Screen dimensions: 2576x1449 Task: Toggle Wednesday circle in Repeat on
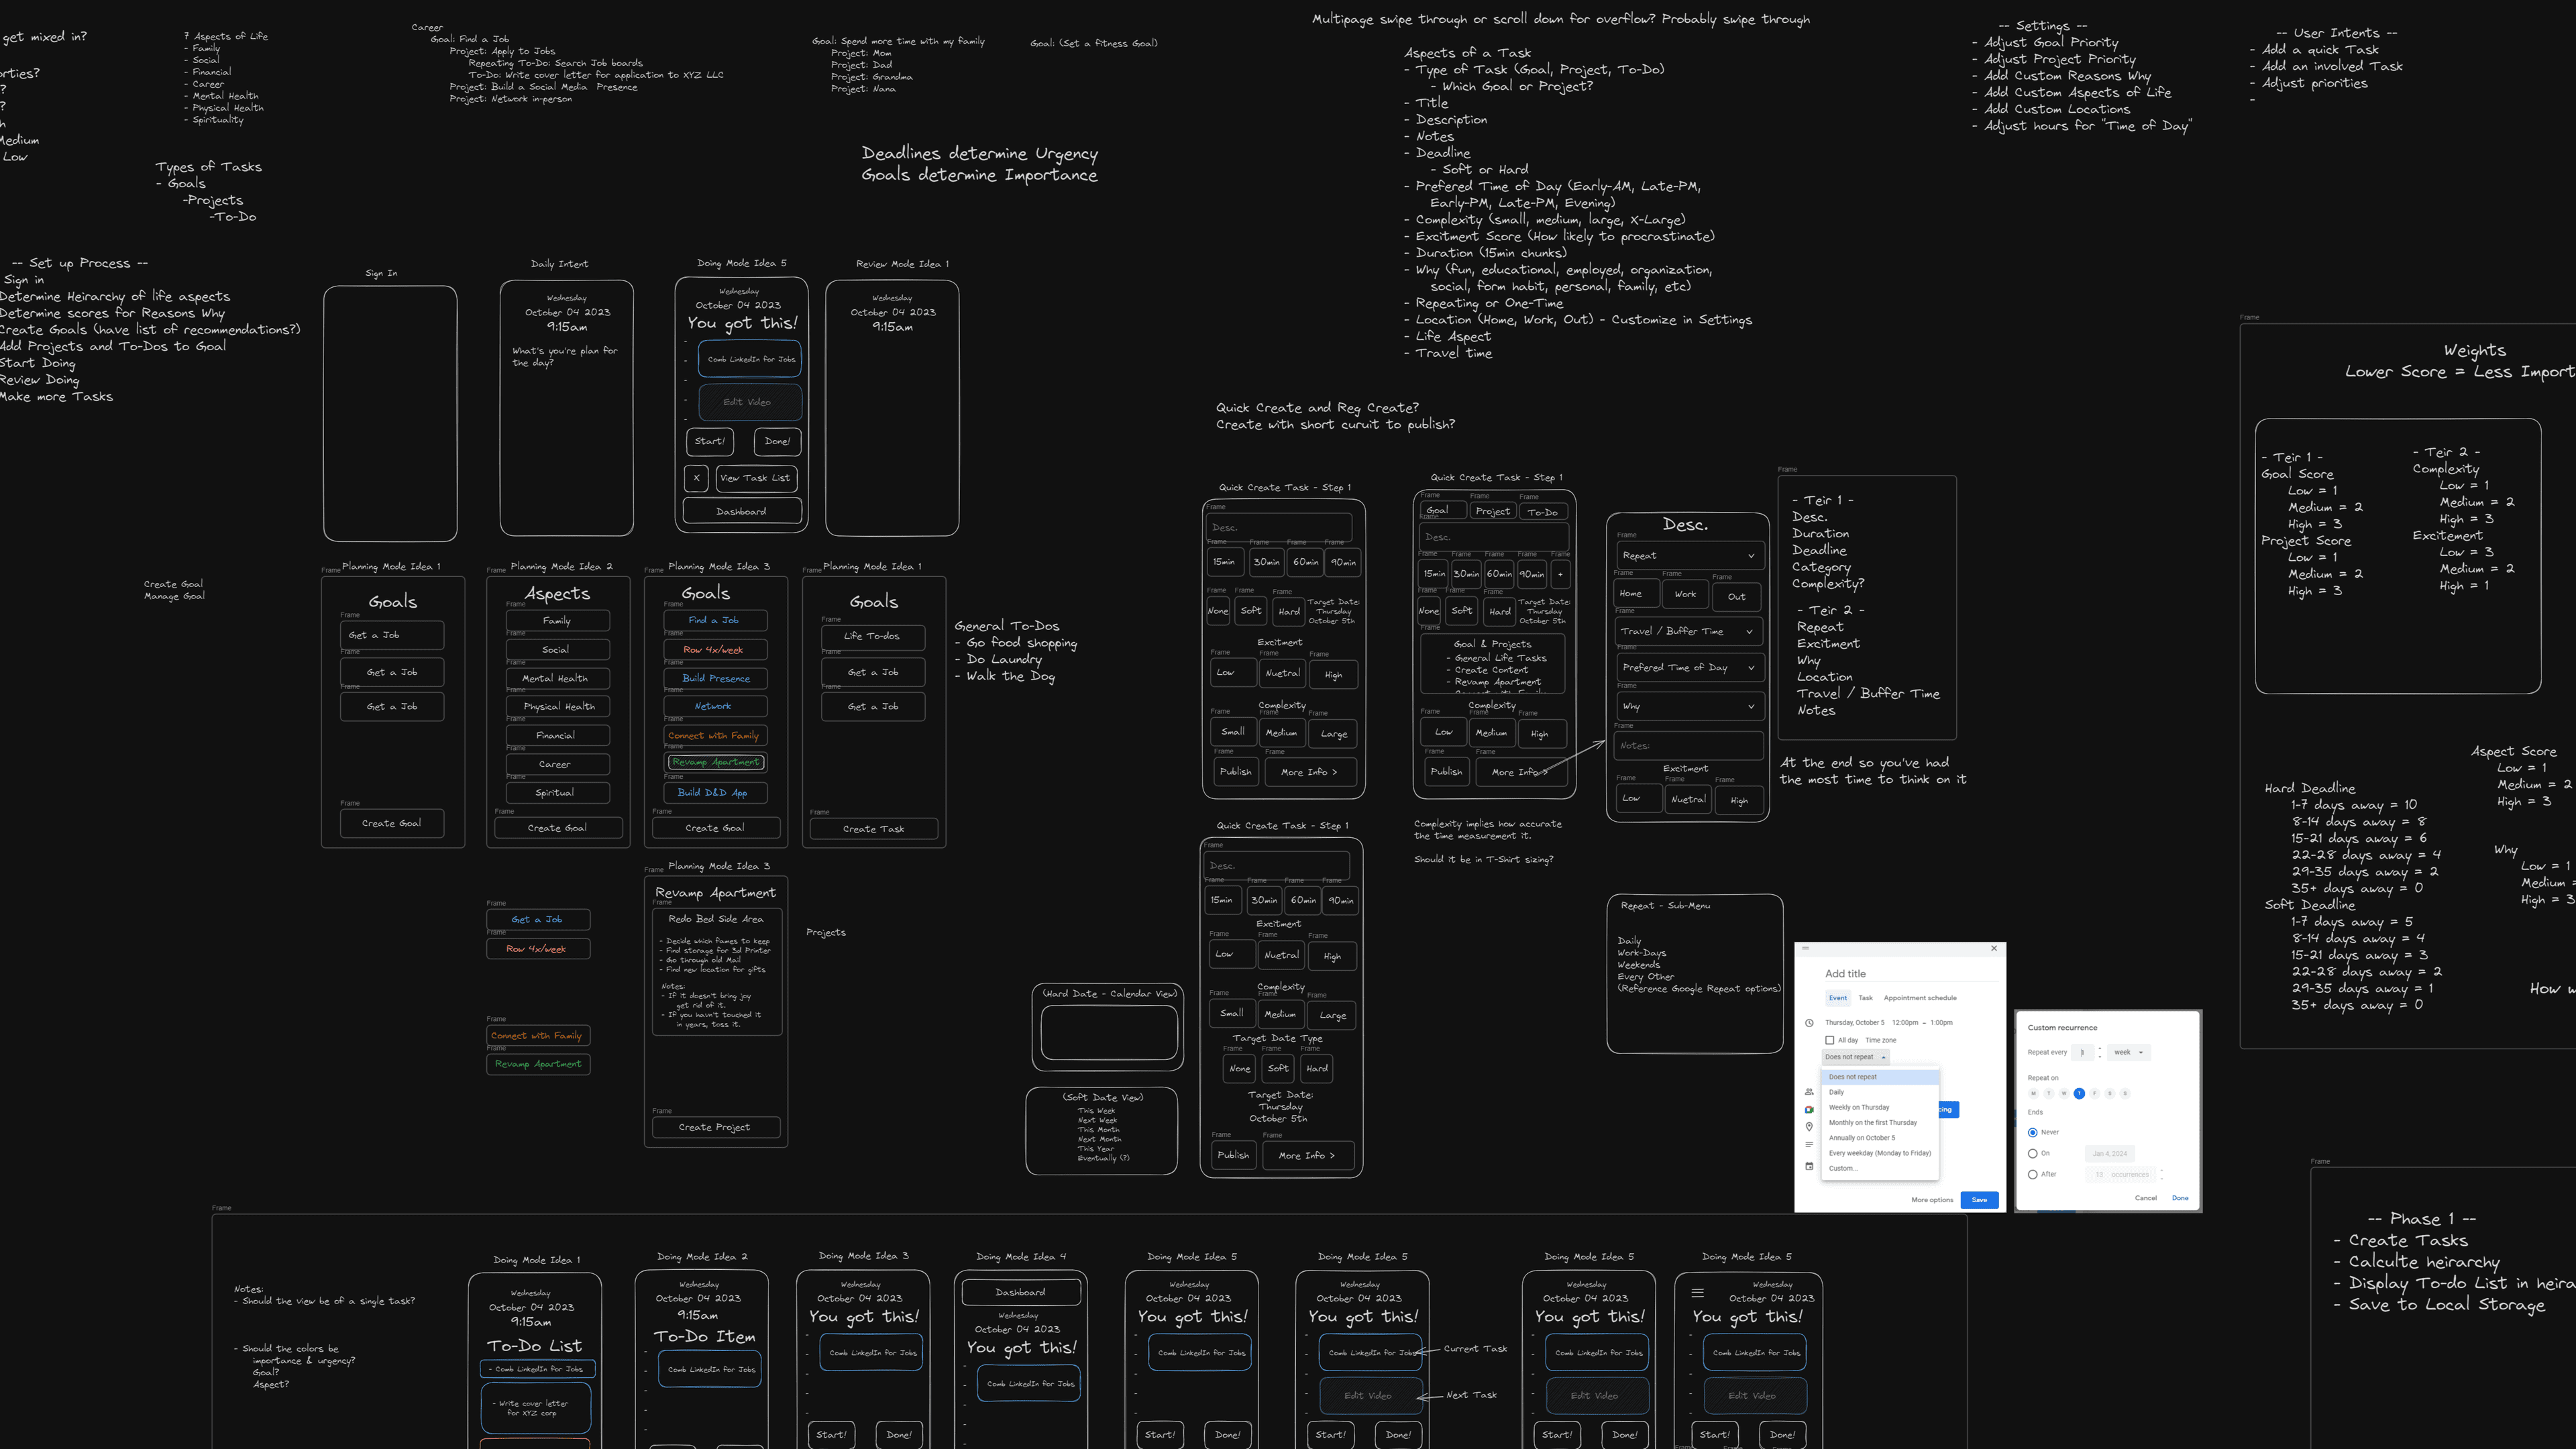click(2064, 1094)
